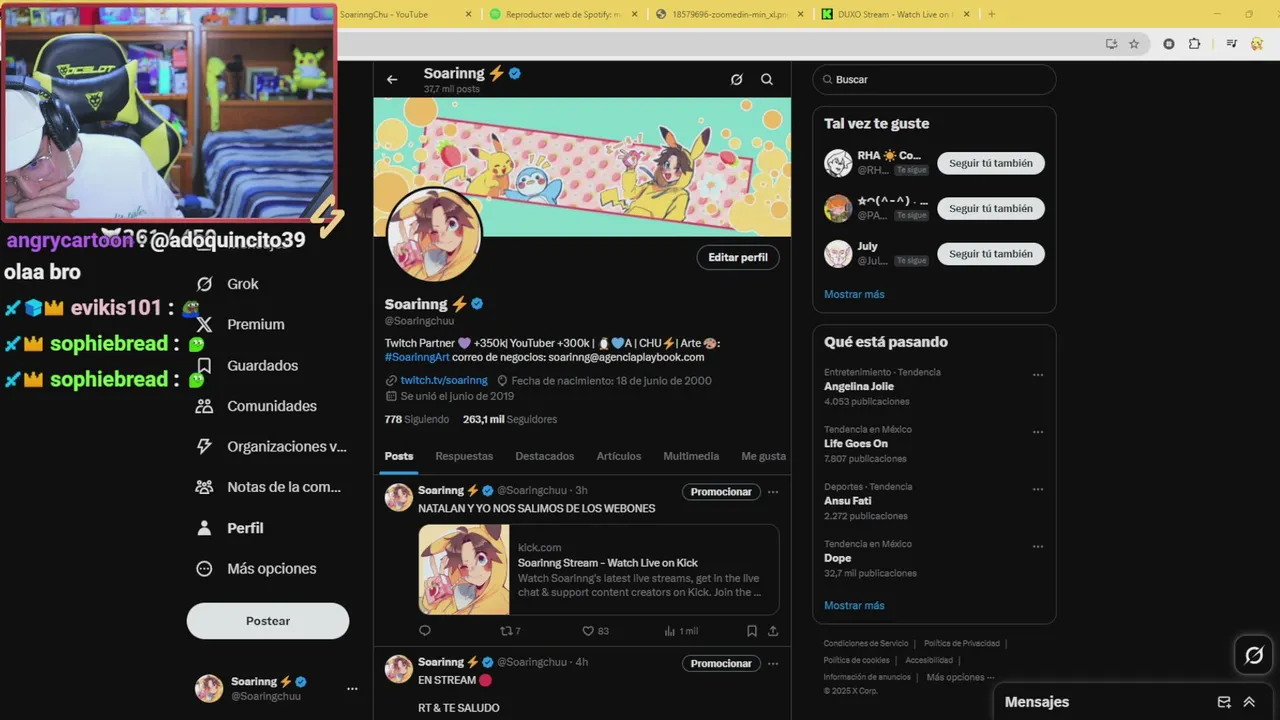Open Grok in the left sidebar
This screenshot has height=720, width=1280.
pyautogui.click(x=228, y=284)
